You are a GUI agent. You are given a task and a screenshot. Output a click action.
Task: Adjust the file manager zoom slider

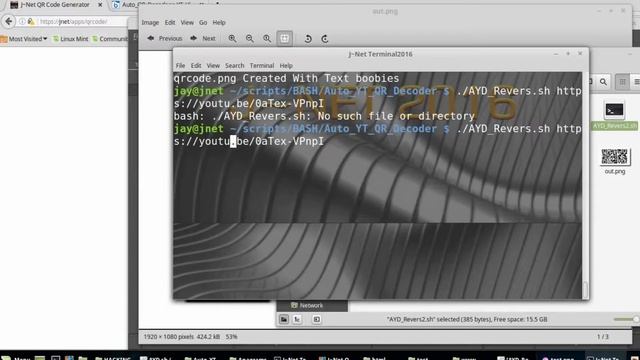pos(626,319)
